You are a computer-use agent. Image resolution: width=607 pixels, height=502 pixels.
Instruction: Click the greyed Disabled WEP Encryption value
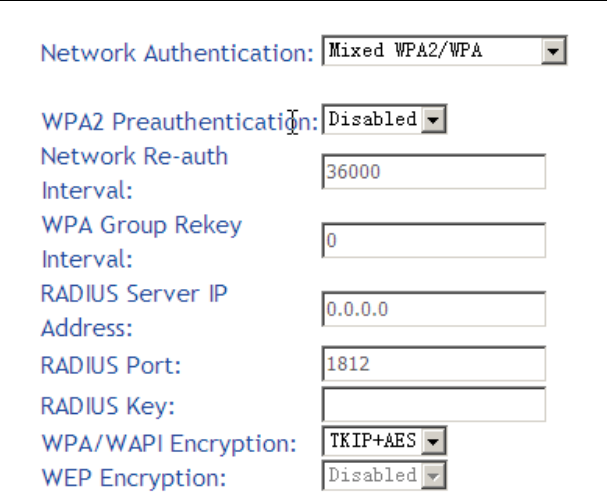coord(372,475)
